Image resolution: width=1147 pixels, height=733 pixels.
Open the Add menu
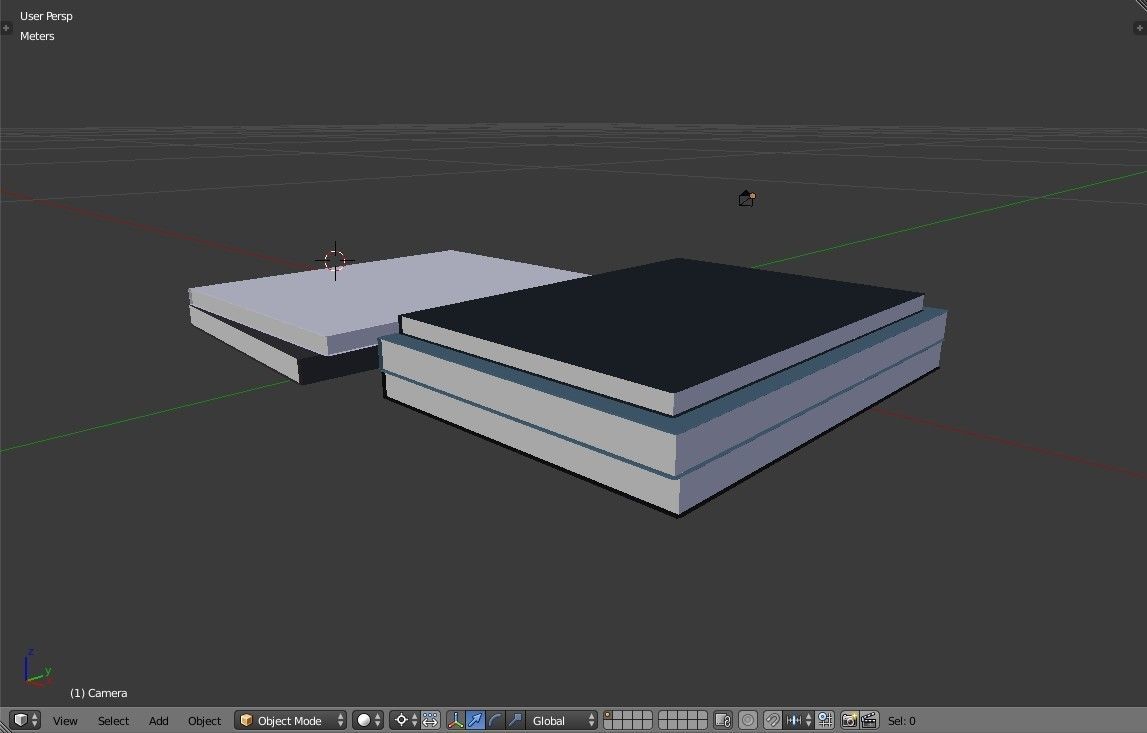click(x=159, y=721)
